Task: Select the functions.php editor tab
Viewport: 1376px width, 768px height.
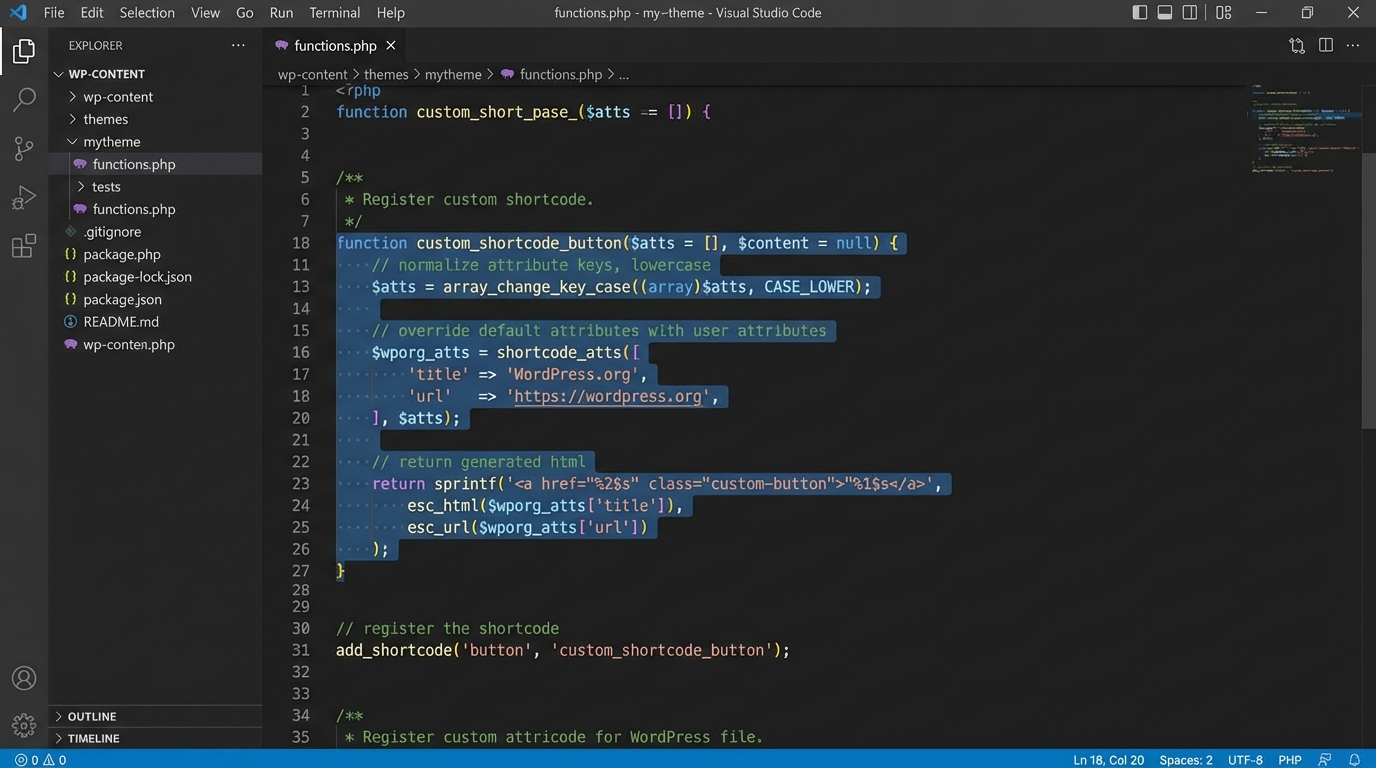Action: [334, 45]
